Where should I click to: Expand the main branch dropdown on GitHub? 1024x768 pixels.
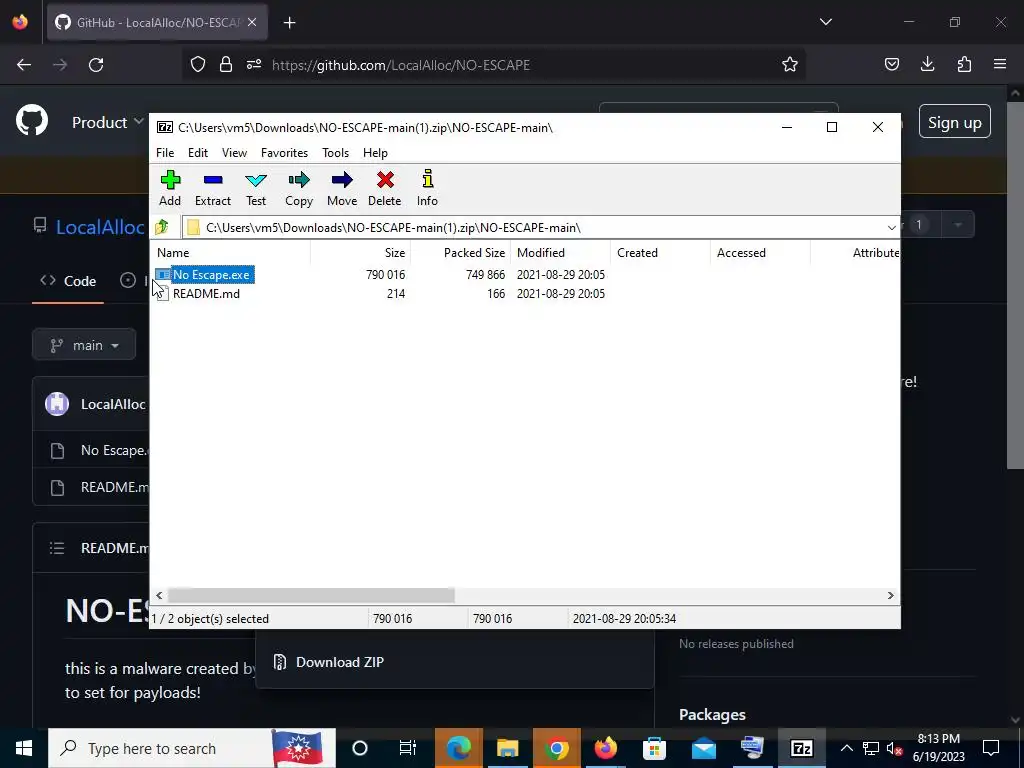click(x=84, y=345)
